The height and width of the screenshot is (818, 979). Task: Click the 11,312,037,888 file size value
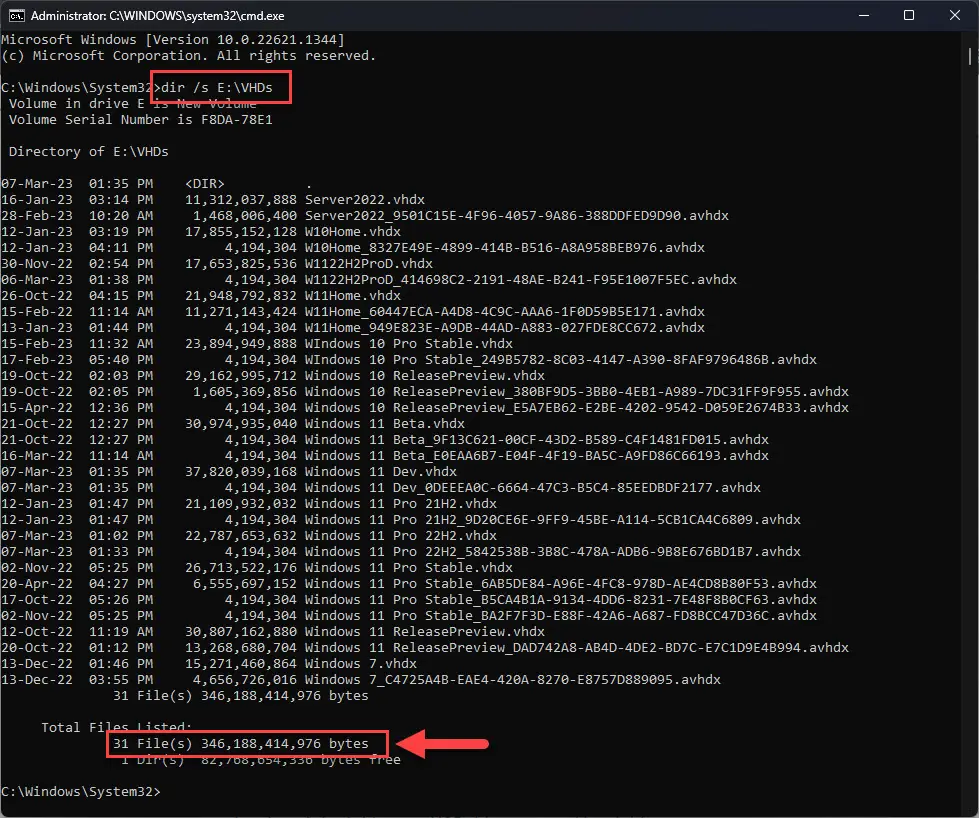click(x=241, y=199)
